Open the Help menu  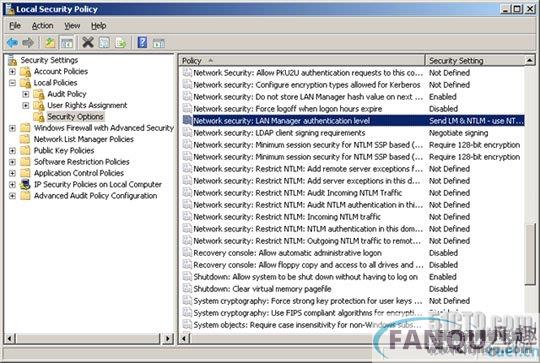coord(98,26)
